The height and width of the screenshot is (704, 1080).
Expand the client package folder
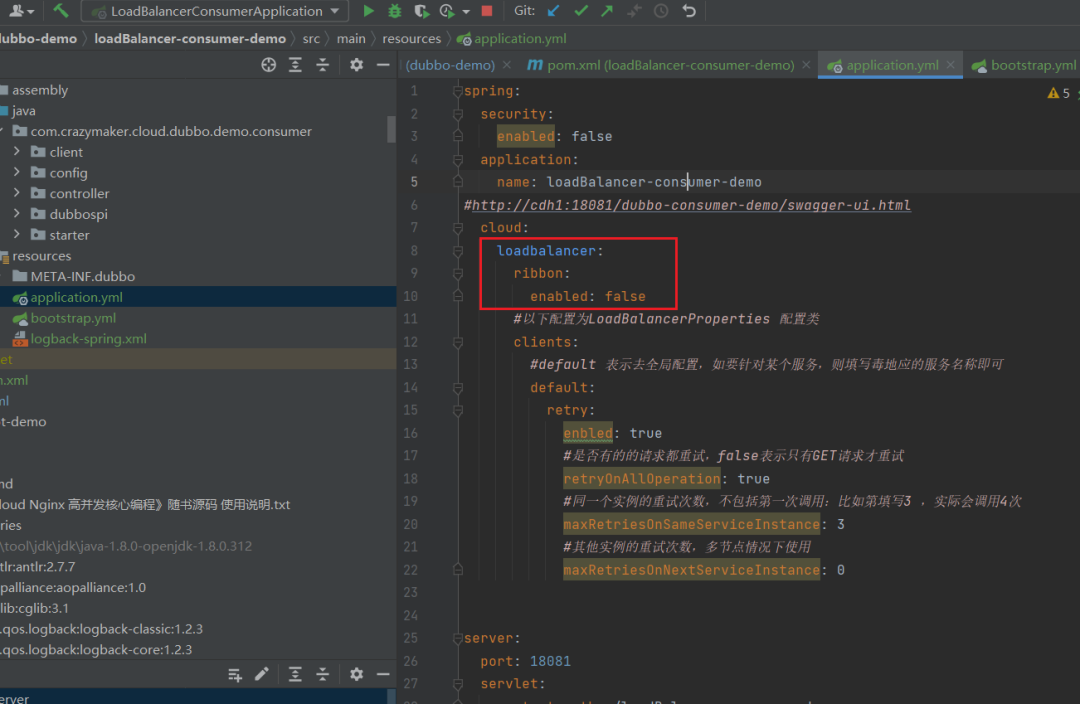coord(17,152)
